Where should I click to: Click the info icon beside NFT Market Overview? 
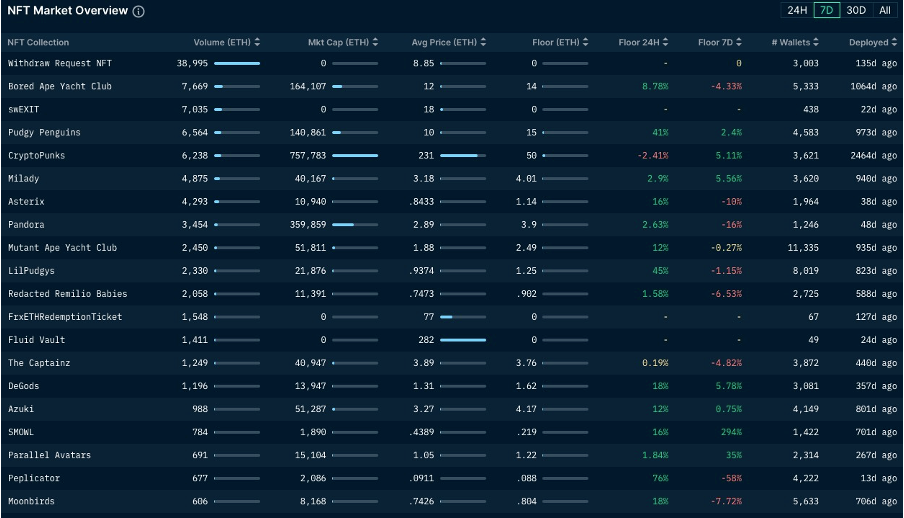[x=139, y=12]
